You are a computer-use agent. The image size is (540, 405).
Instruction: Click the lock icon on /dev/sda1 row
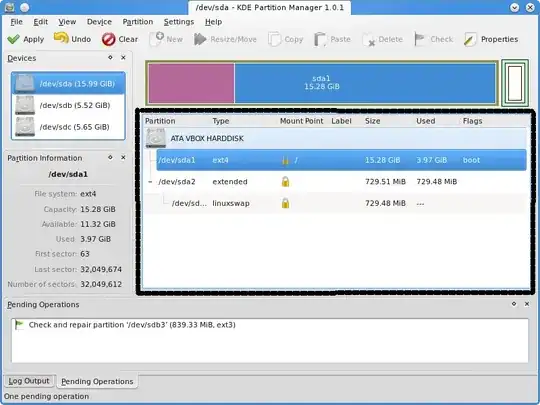tap(285, 160)
